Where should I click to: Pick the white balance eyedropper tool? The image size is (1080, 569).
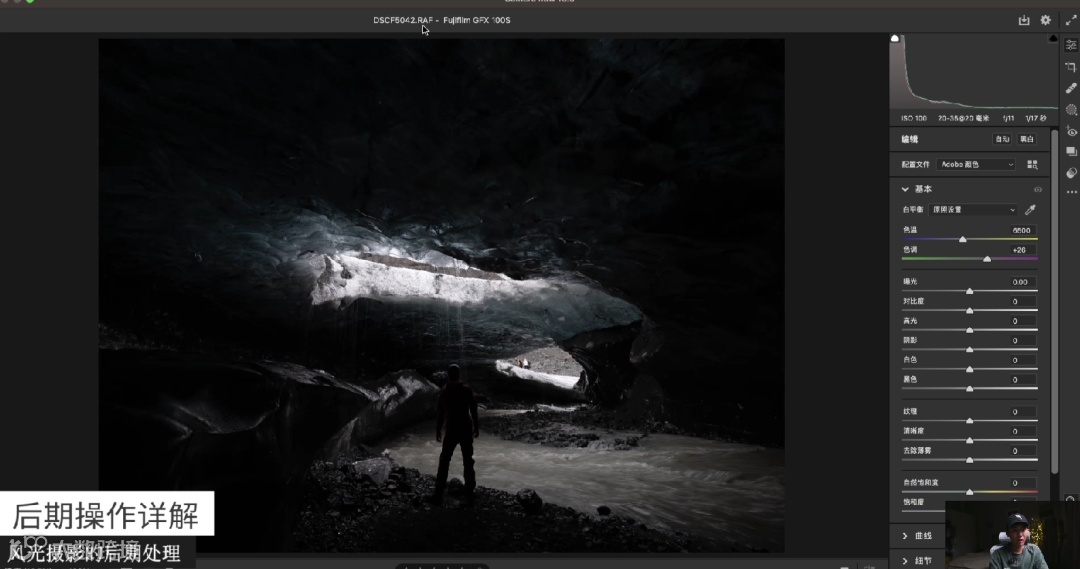pos(1030,209)
